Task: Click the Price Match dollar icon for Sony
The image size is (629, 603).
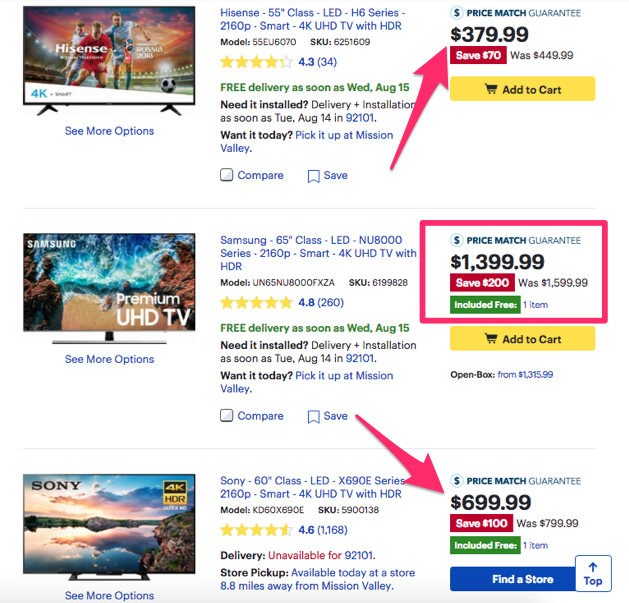Action: tap(457, 481)
